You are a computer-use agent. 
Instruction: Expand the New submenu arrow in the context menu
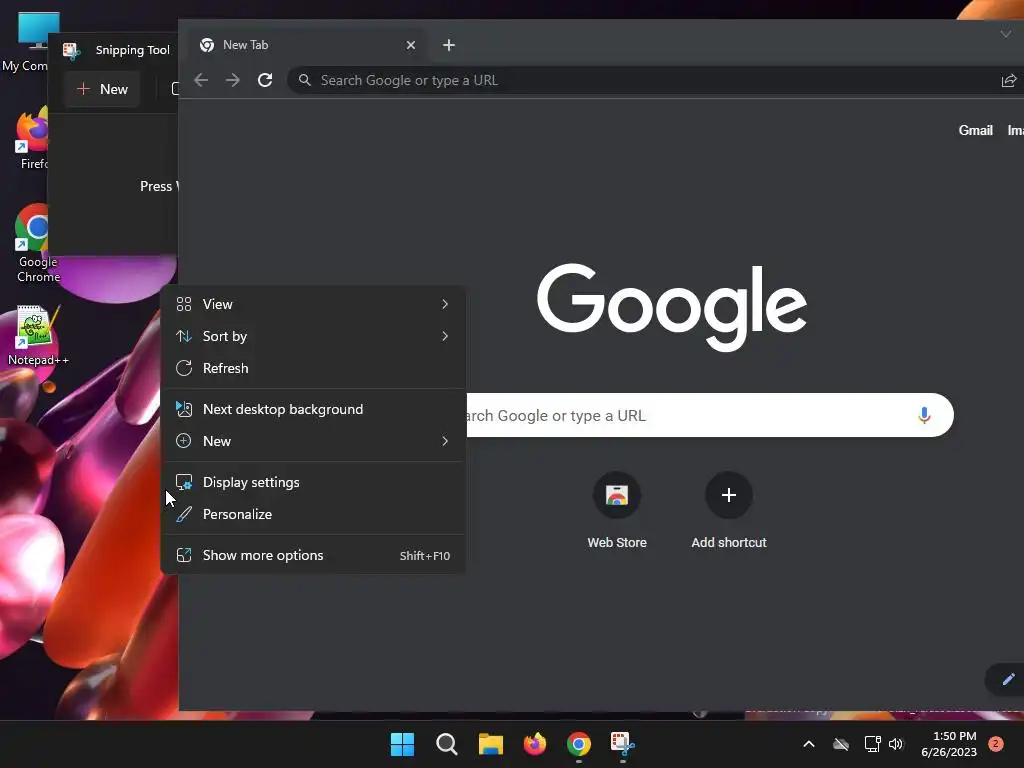click(x=445, y=441)
